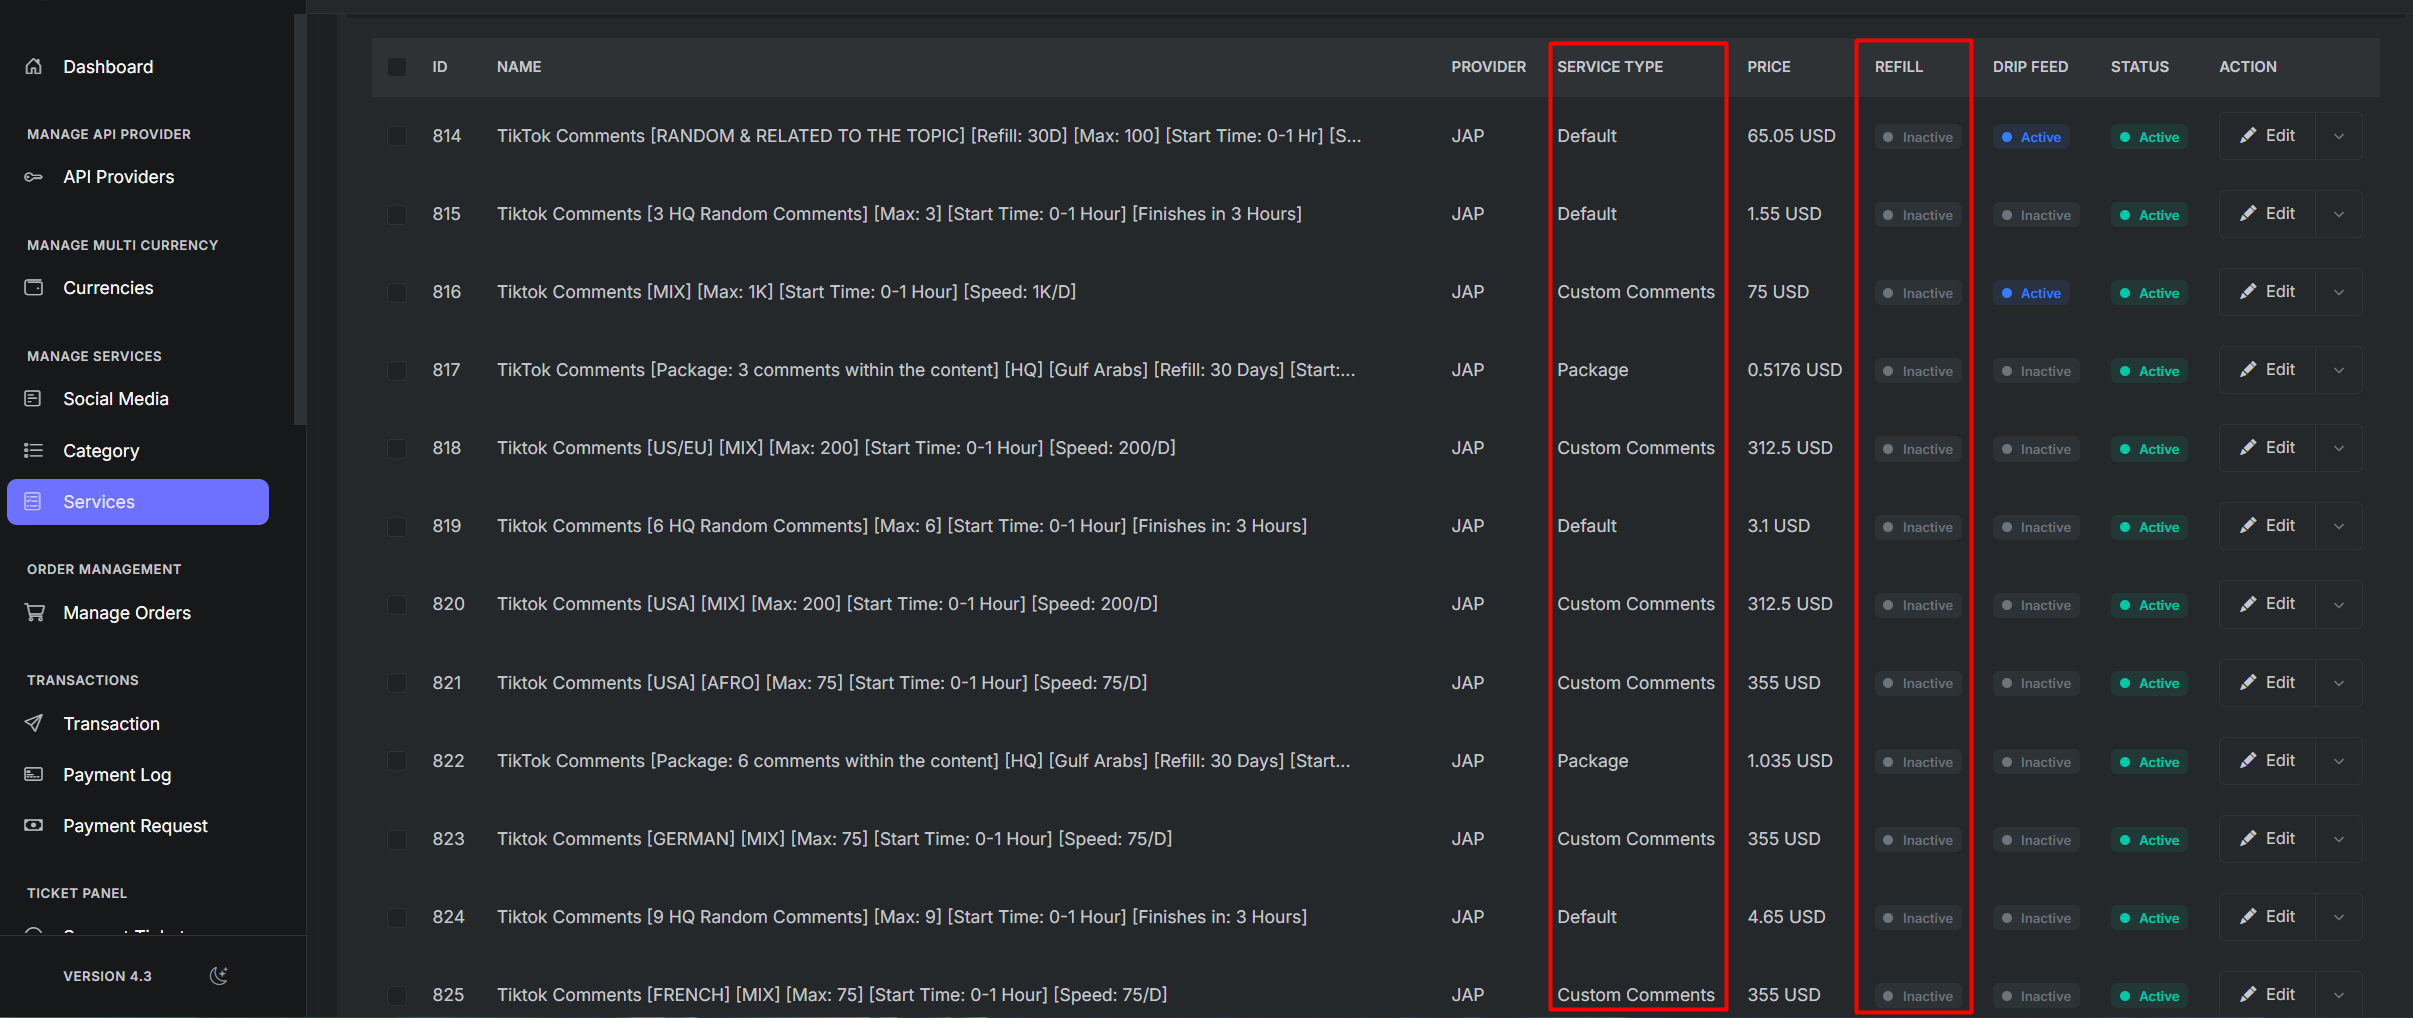Image resolution: width=2413 pixels, height=1018 pixels.
Task: Click the Transaction paper plane icon
Action: pos(34,723)
